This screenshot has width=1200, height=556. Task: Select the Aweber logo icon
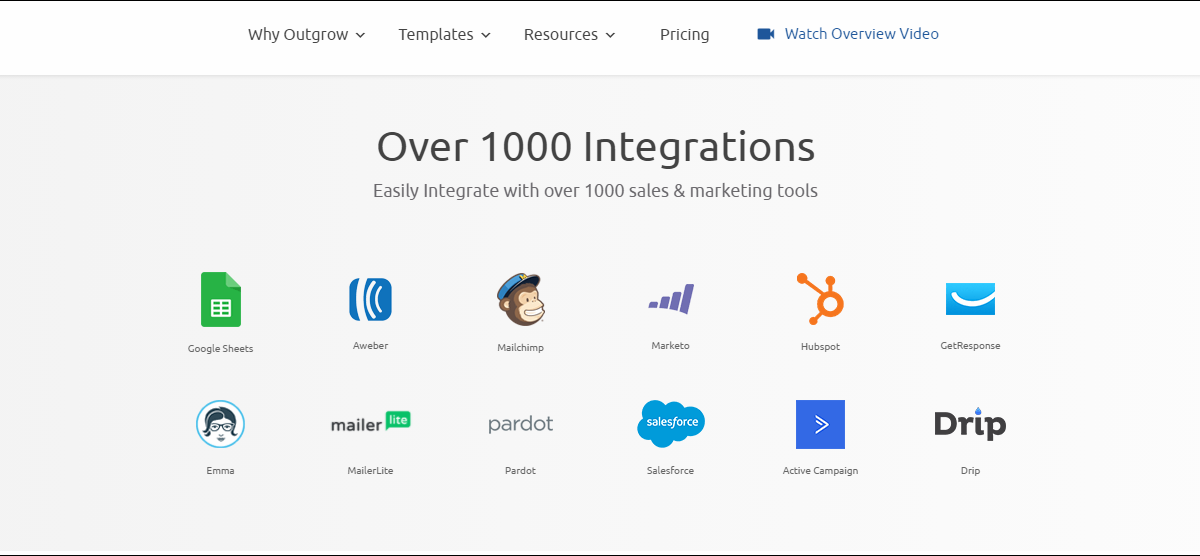370,299
